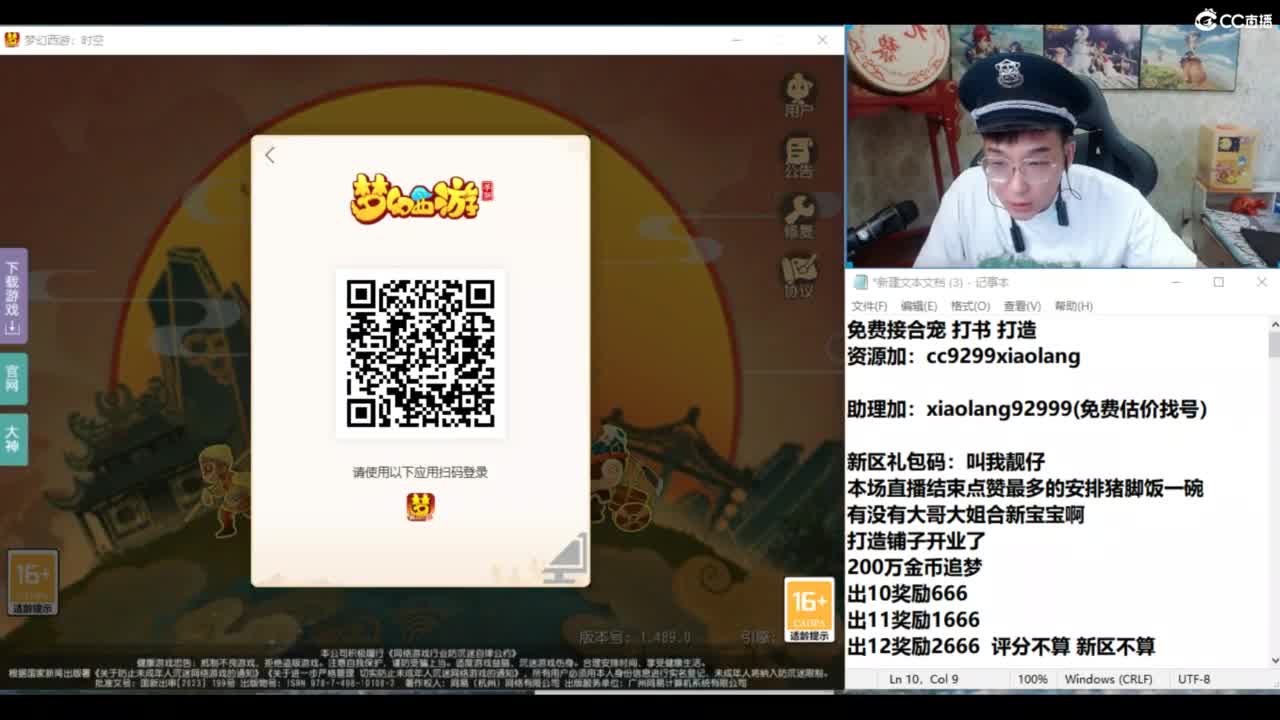Open the 公告 announcements icon

pos(799,157)
